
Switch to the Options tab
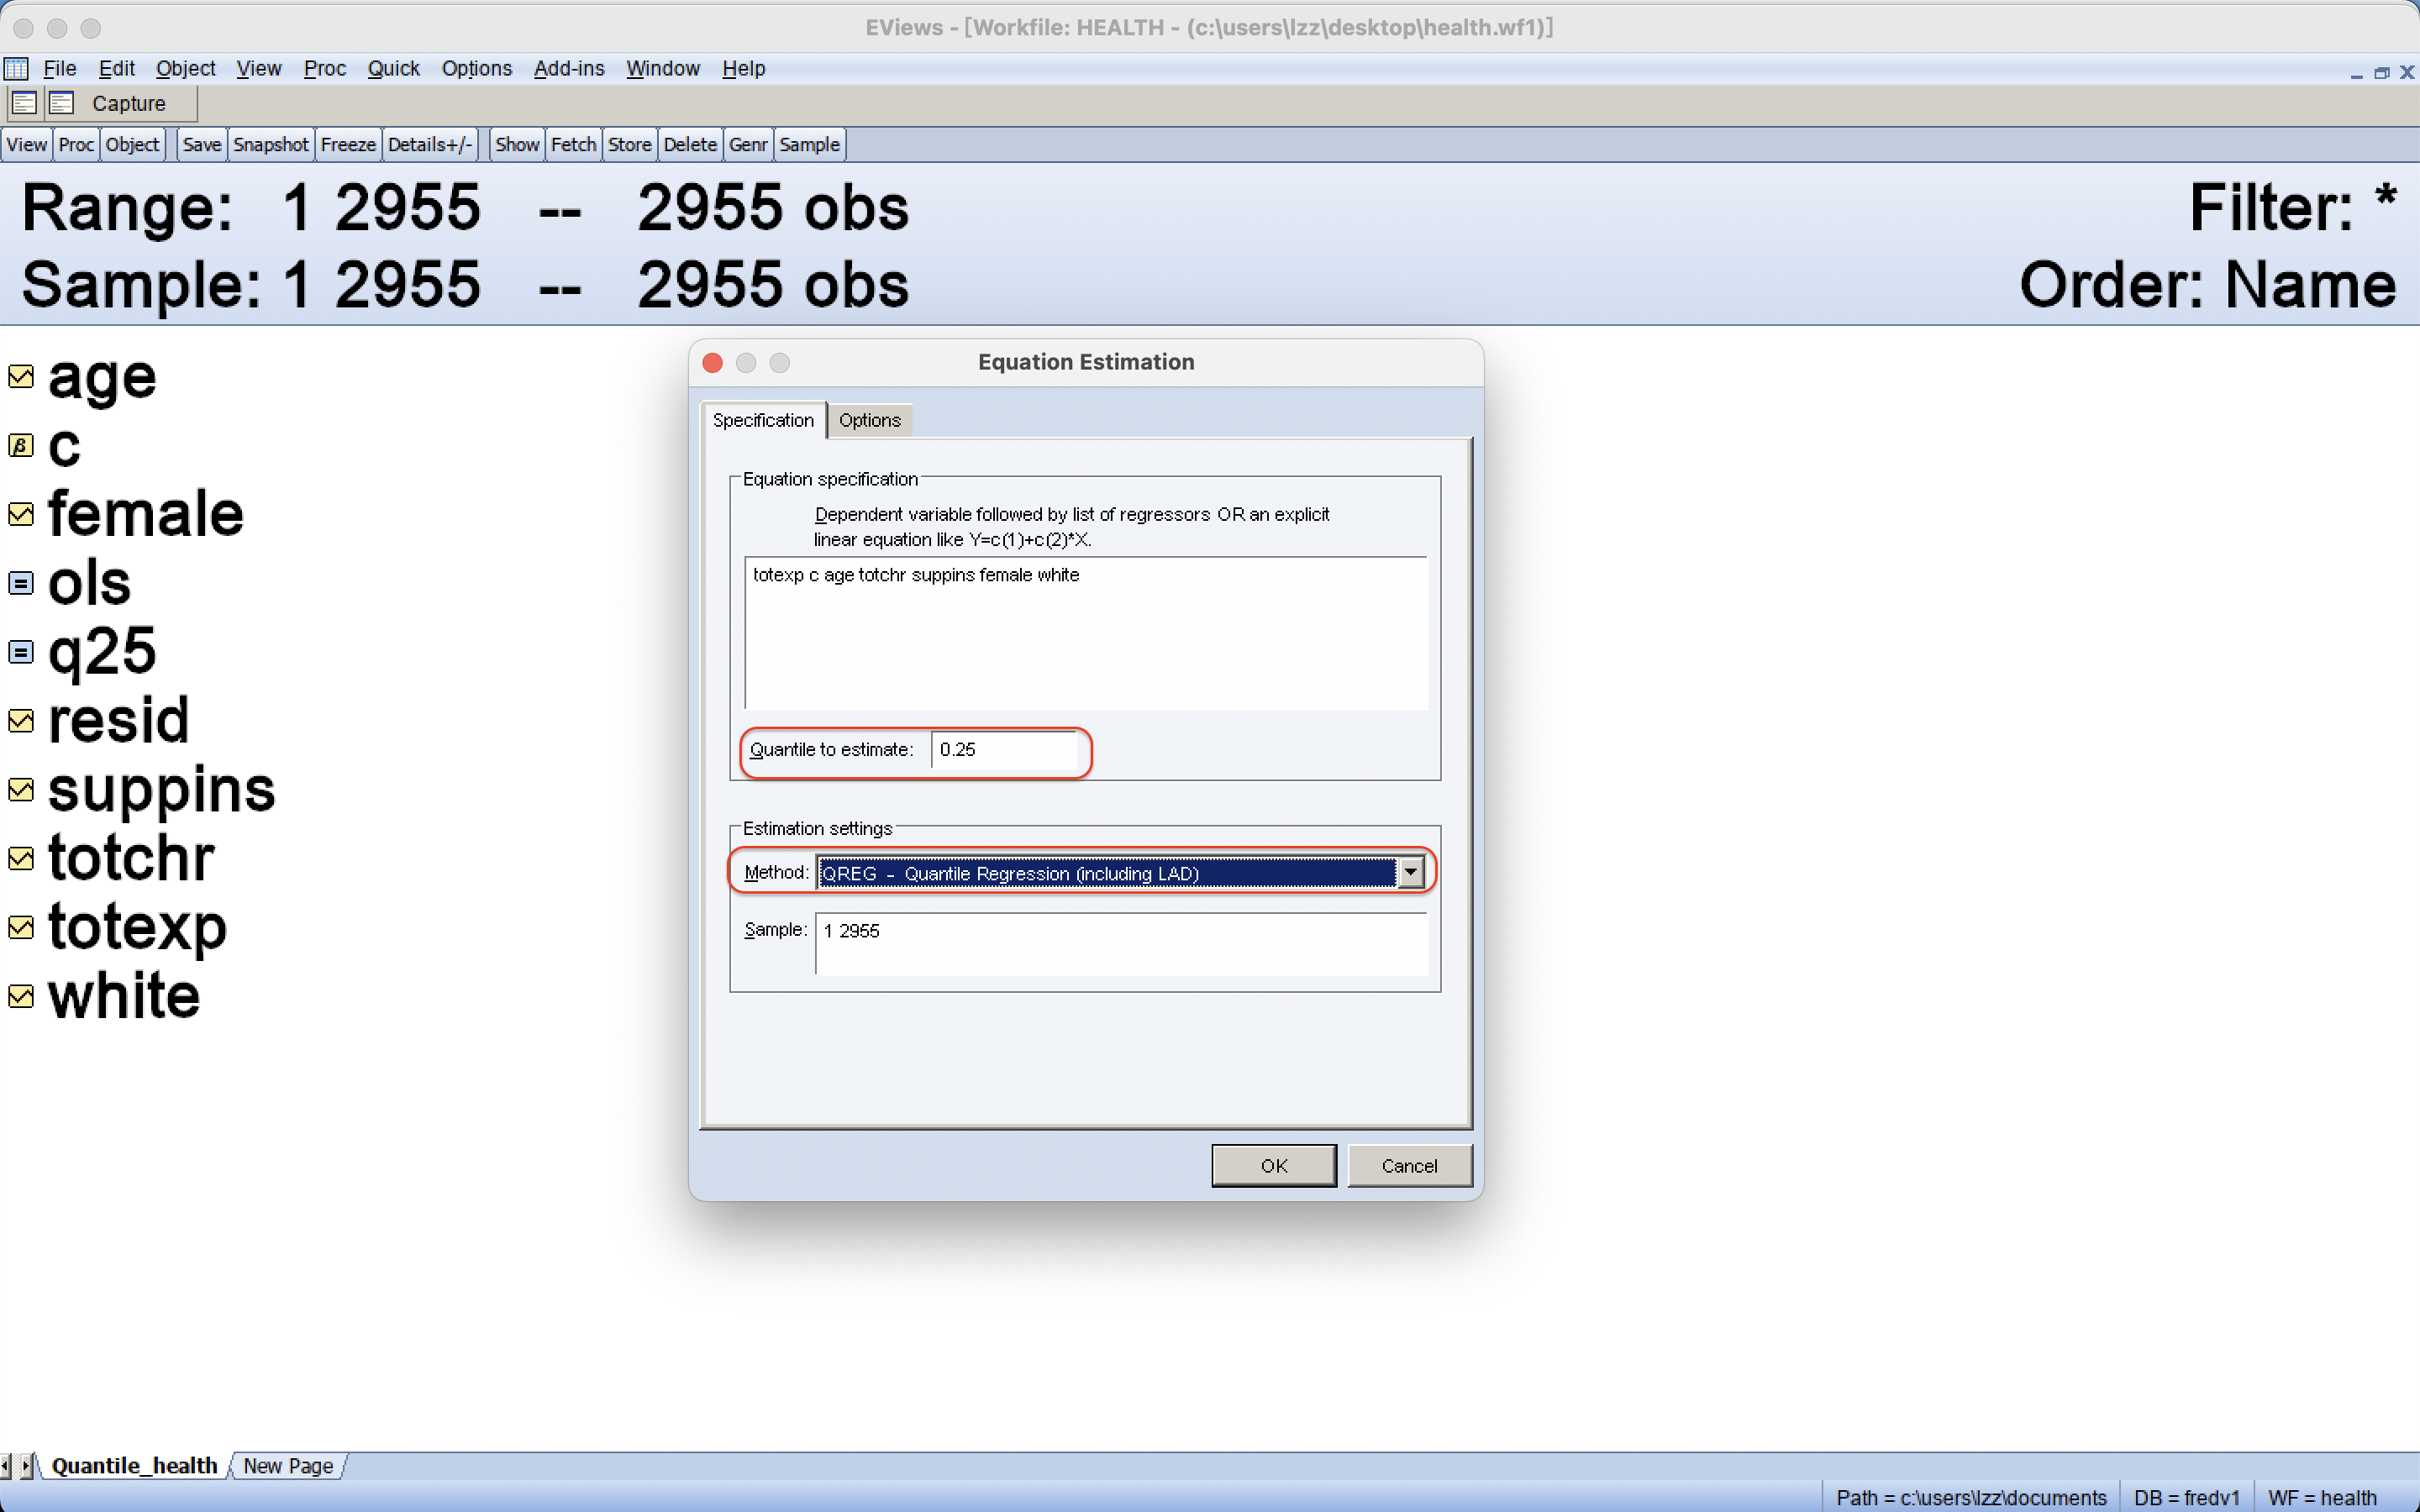(869, 420)
